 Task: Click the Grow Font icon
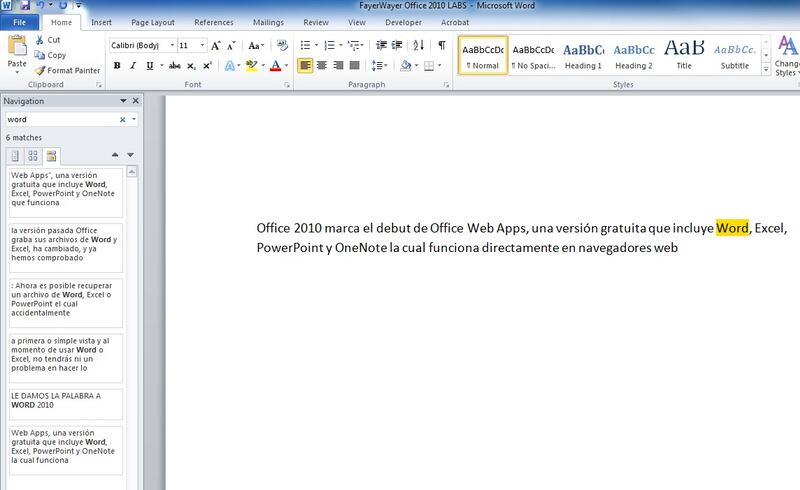coord(217,45)
